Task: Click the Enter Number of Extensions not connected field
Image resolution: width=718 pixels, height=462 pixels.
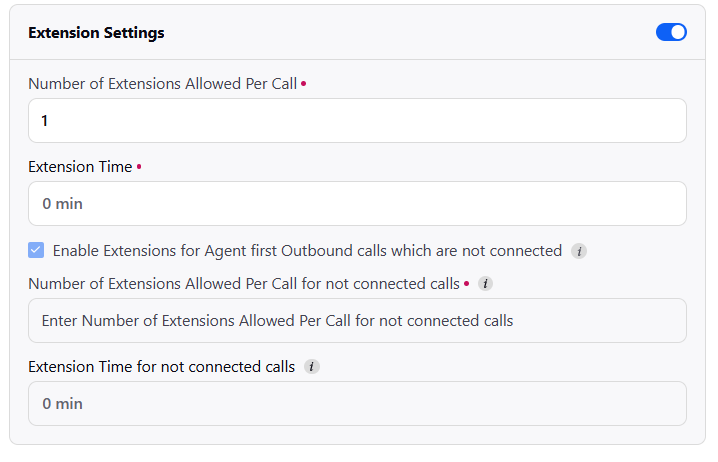Action: pos(357,321)
